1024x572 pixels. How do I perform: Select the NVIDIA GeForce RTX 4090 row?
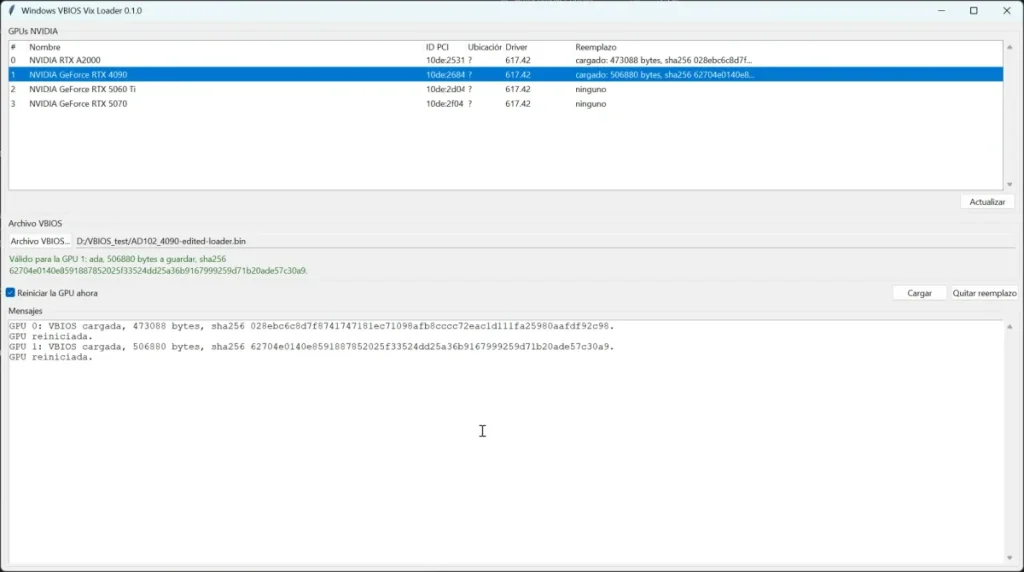[x=505, y=74]
